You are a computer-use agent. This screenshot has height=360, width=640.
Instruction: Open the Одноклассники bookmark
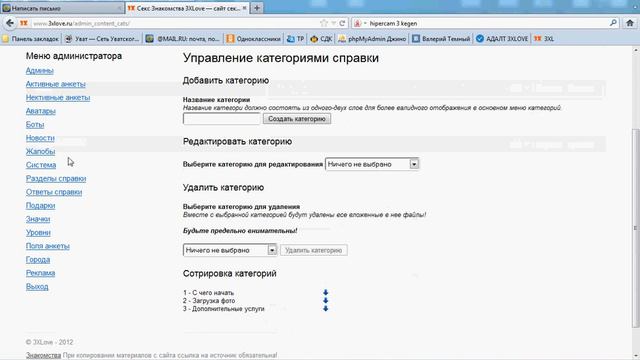(x=253, y=39)
